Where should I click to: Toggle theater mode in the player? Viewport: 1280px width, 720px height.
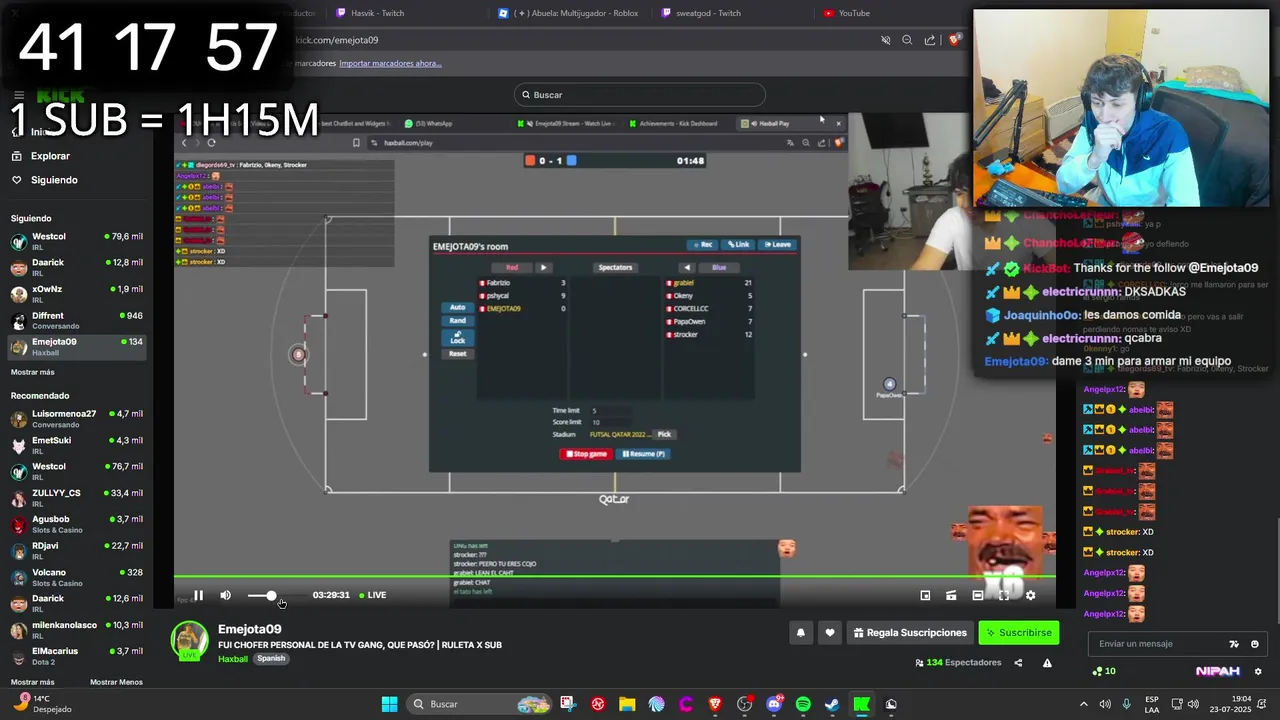click(978, 595)
